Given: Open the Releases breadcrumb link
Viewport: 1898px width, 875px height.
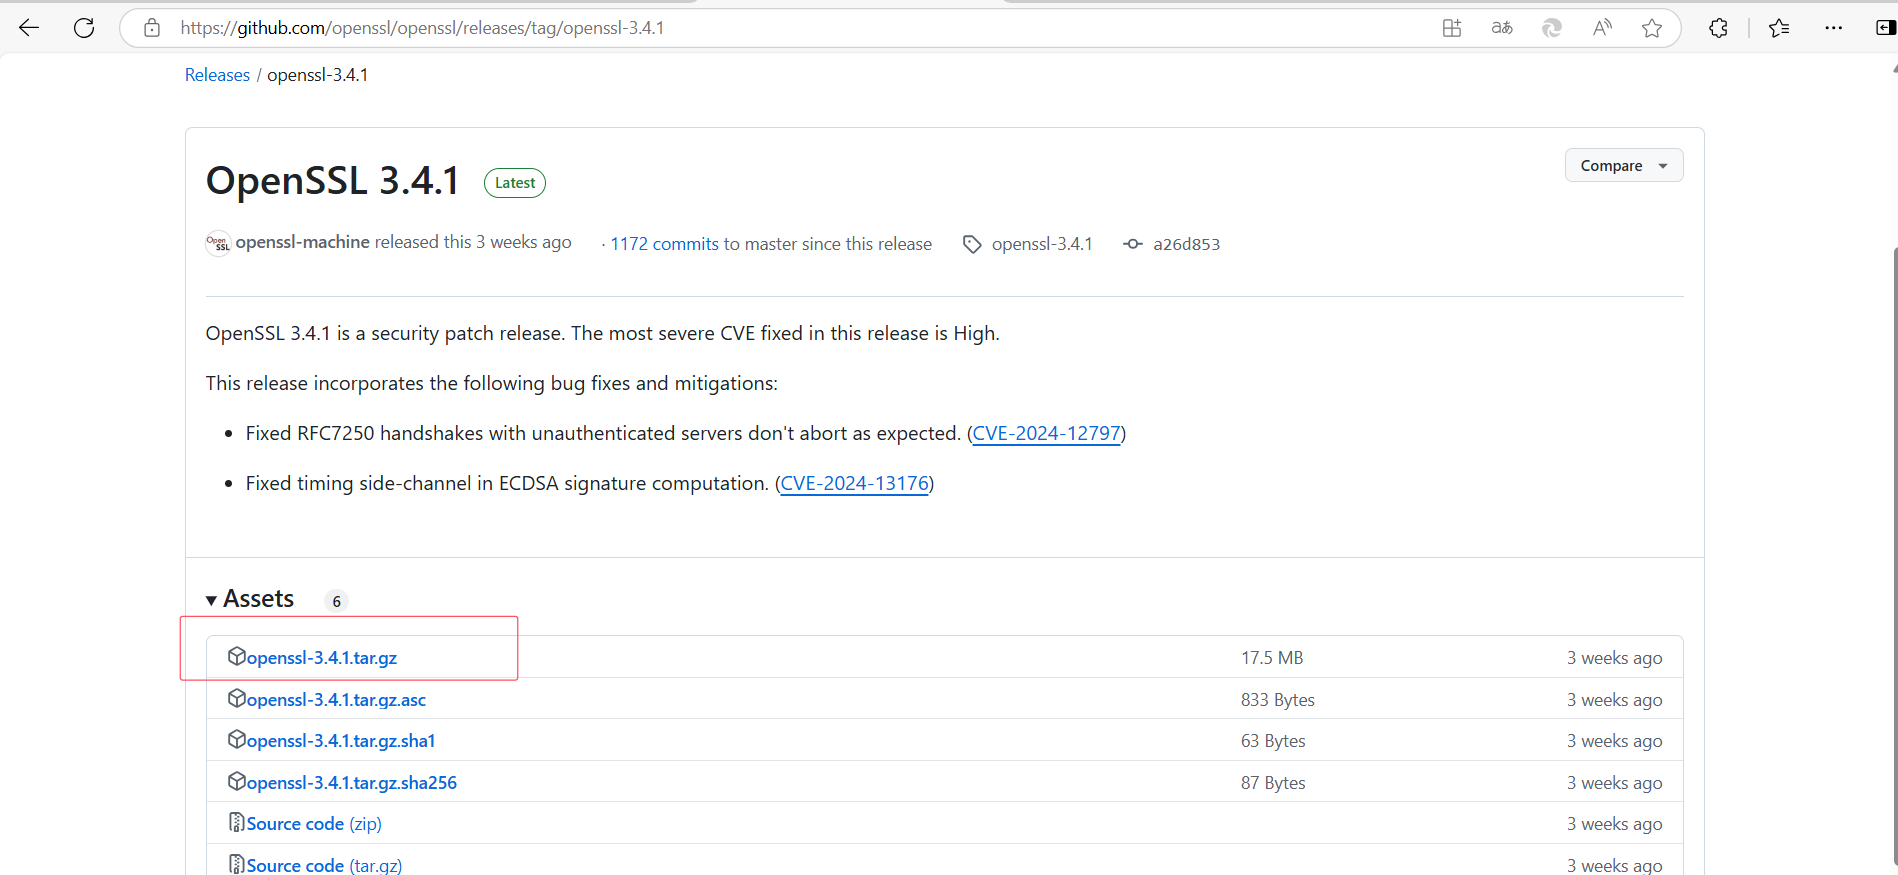Looking at the screenshot, I should click(x=217, y=75).
